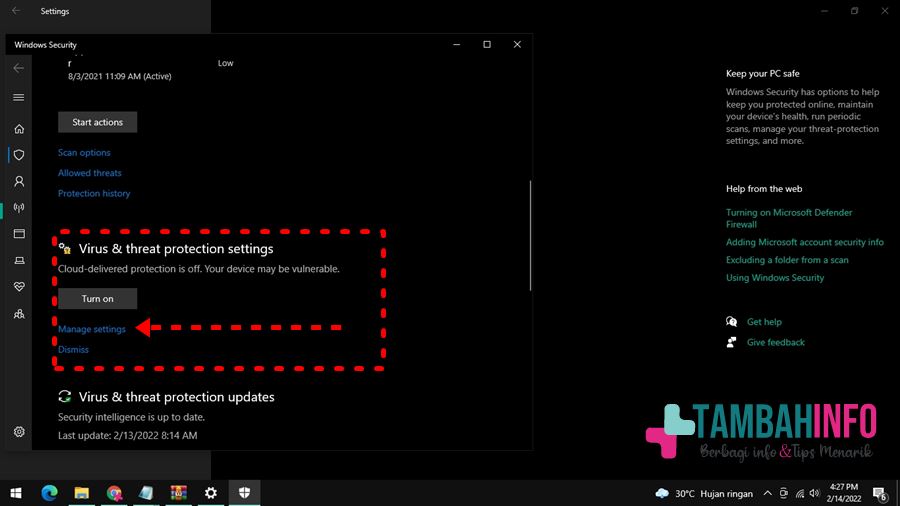The width and height of the screenshot is (900, 506).
Task: Open the Meet Now tray icon
Action: [783, 493]
